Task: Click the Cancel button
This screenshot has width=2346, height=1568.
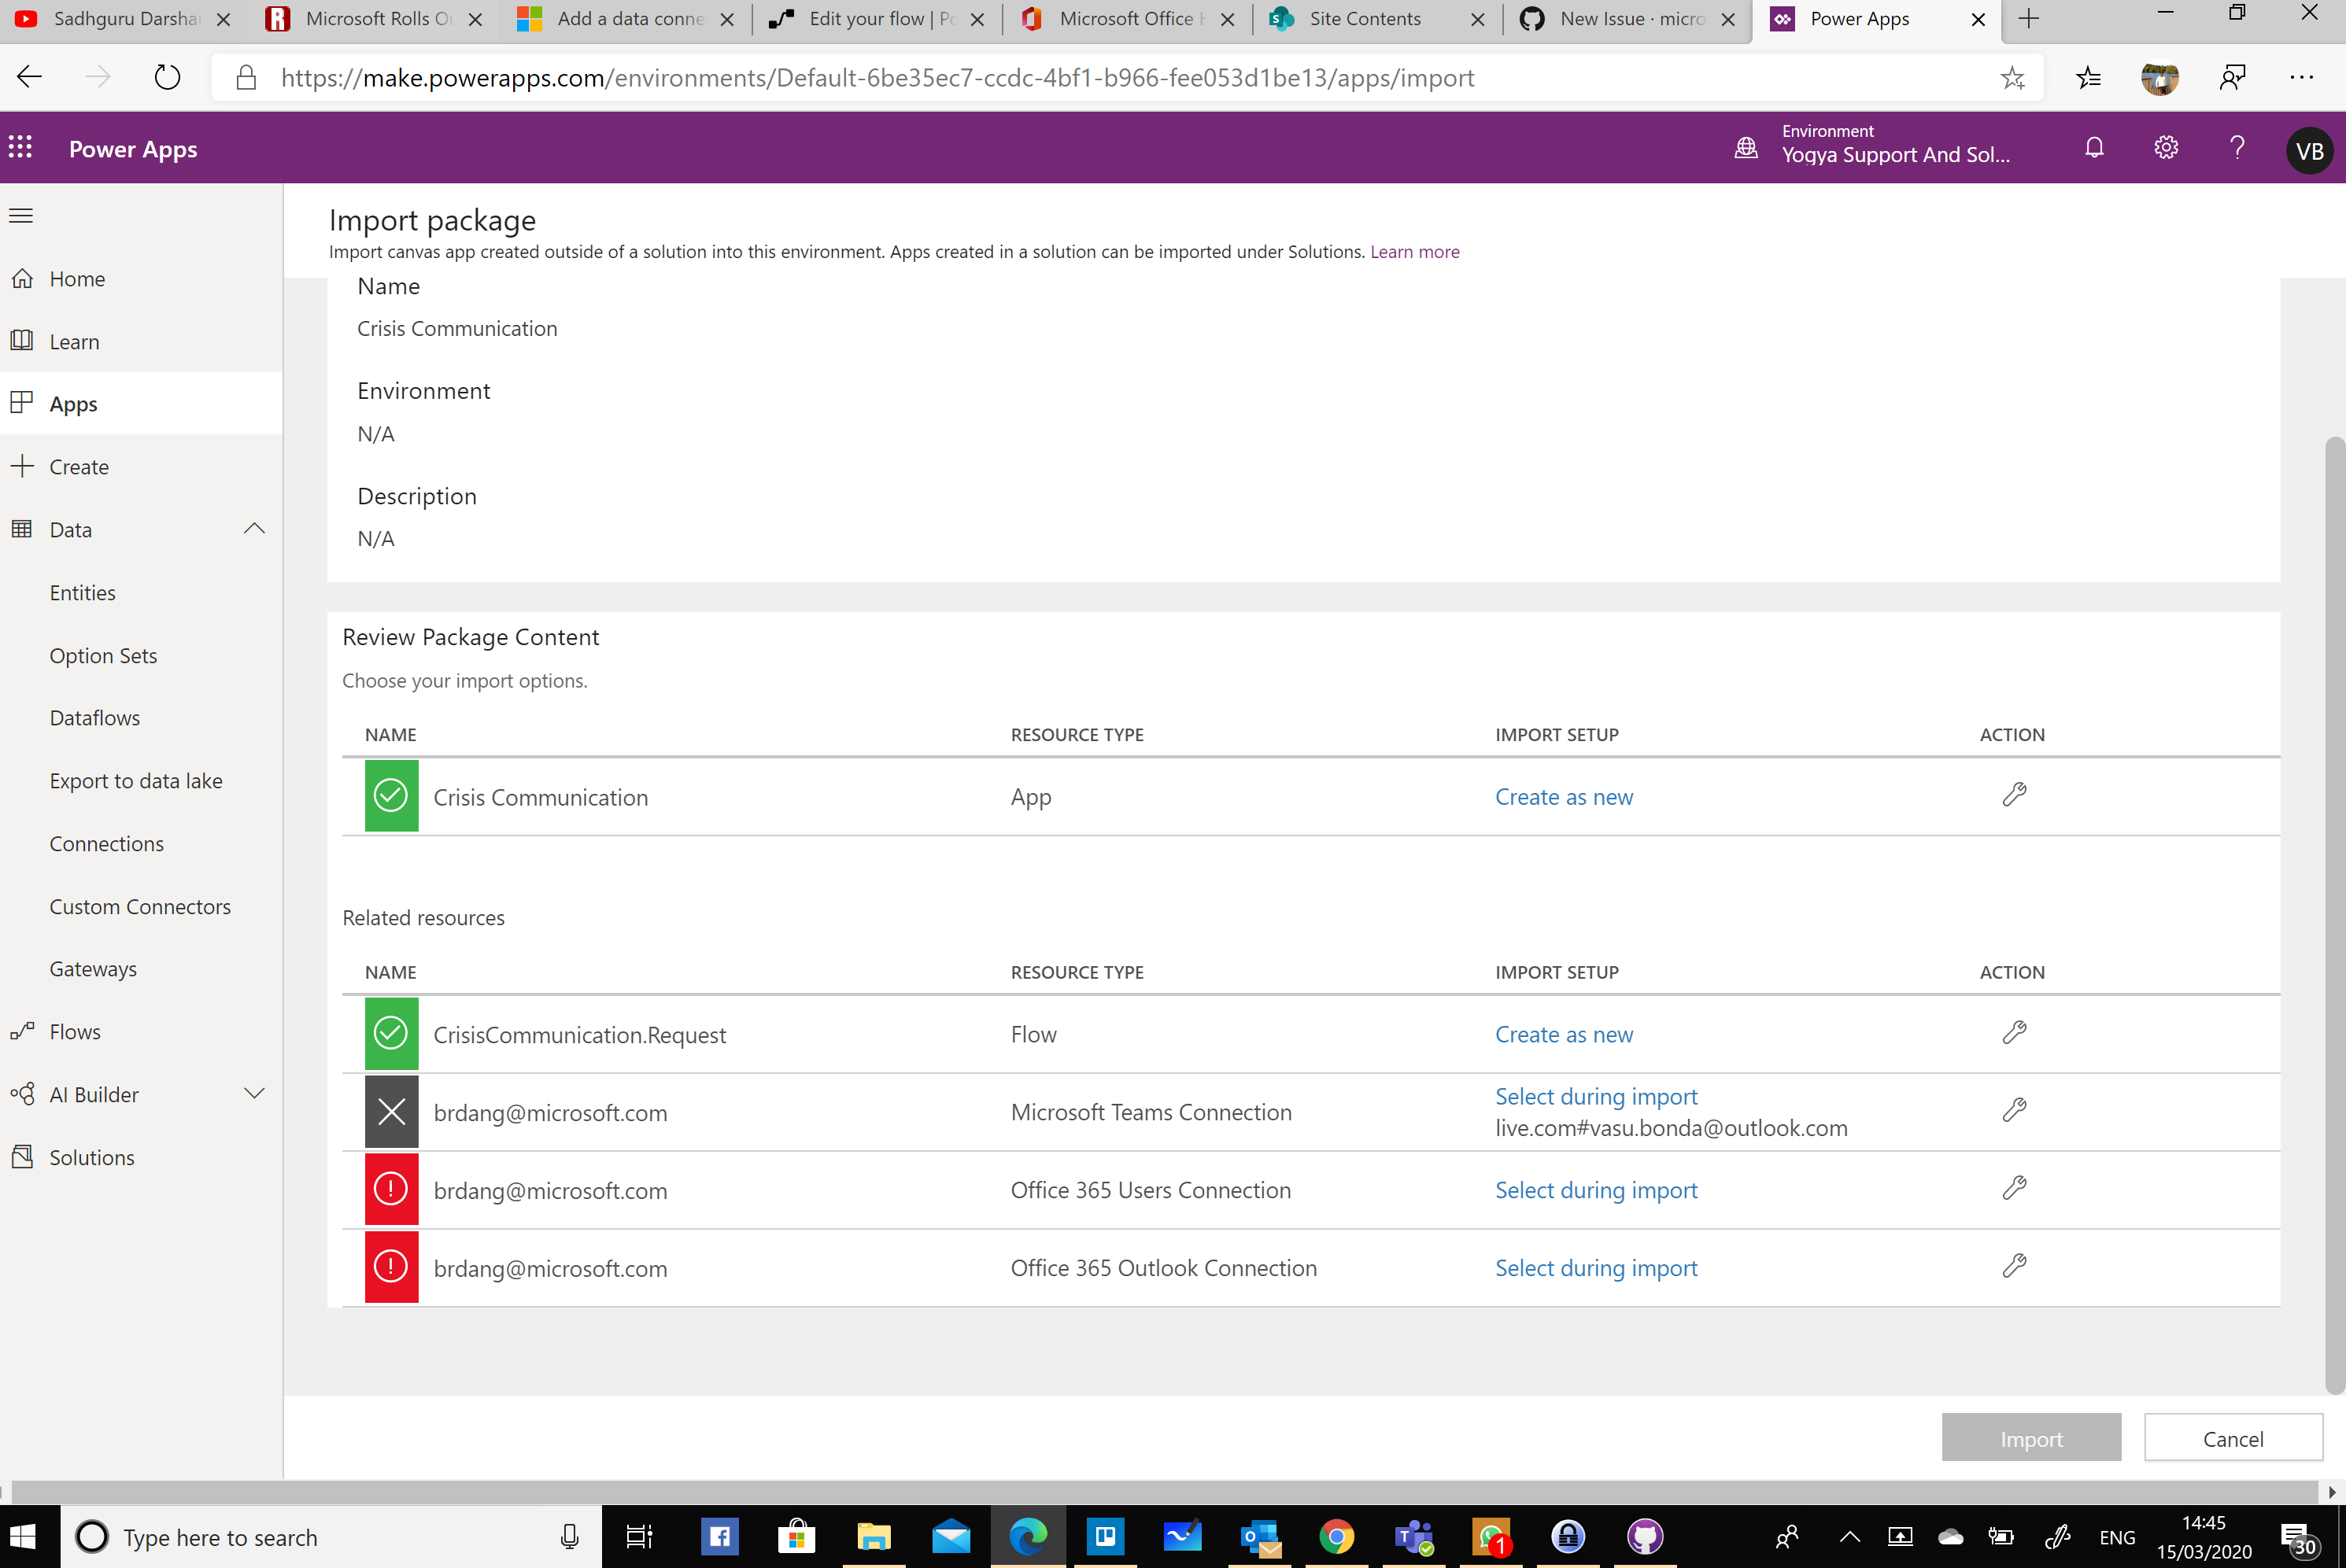Action: pos(2233,1437)
